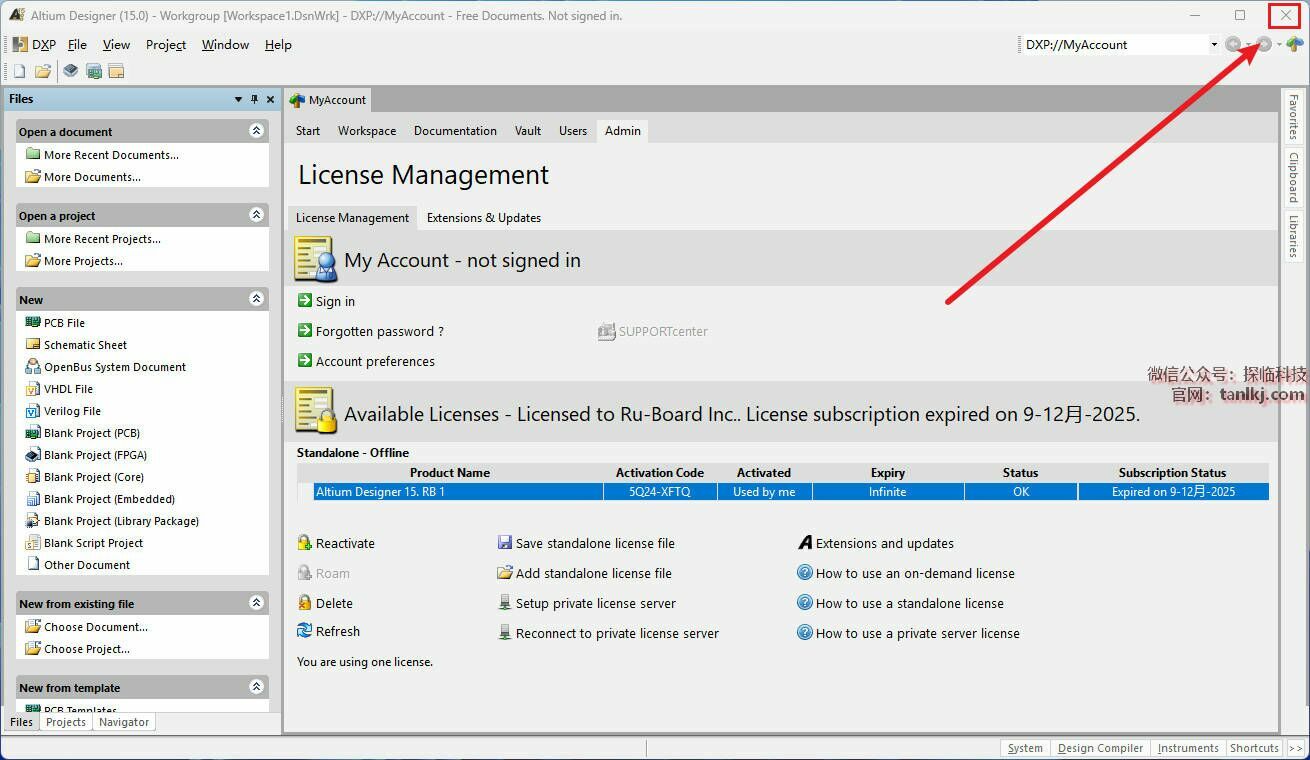The width and height of the screenshot is (1310, 760).
Task: Click the new blank document toolbar icon
Action: tap(19, 71)
